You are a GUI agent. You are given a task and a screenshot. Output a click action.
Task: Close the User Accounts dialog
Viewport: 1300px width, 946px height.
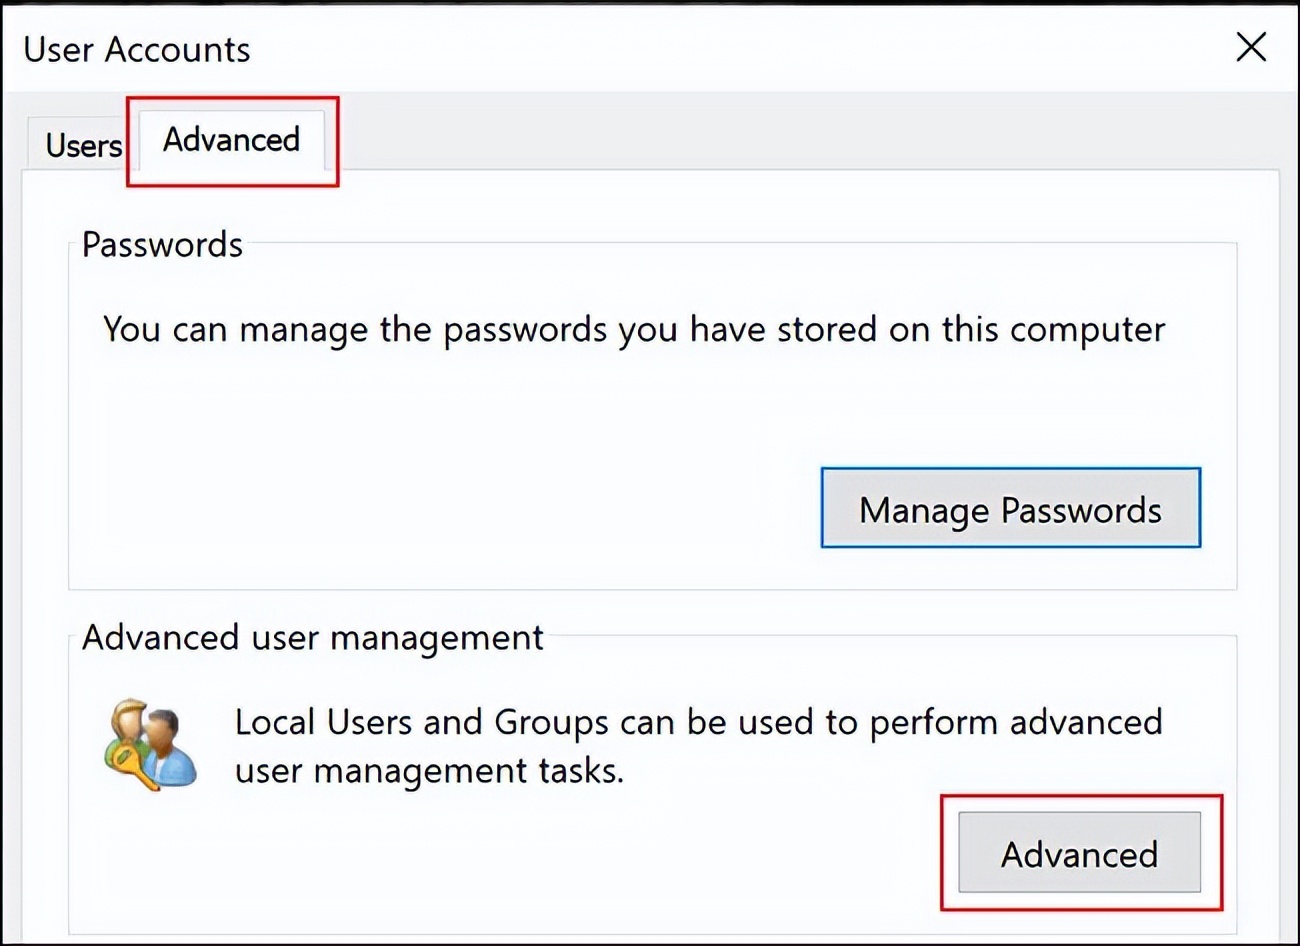point(1250,47)
